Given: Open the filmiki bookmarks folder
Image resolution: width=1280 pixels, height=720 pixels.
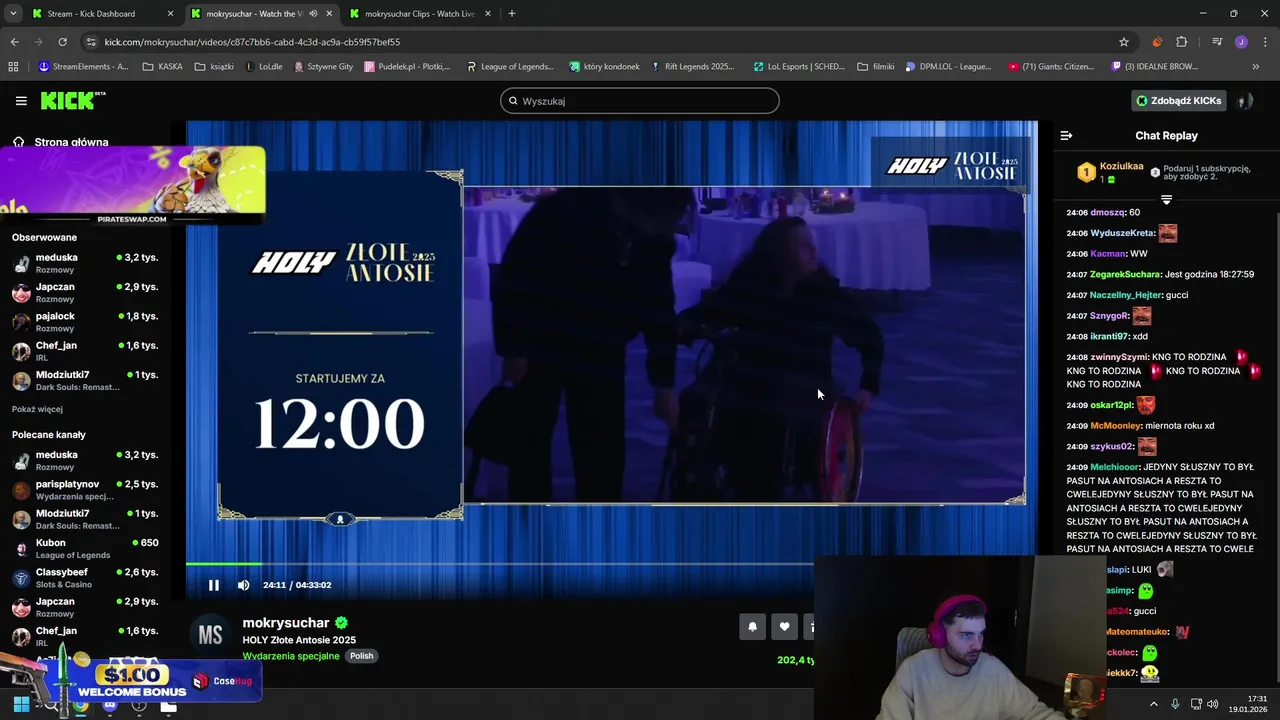Looking at the screenshot, I should pos(876,67).
